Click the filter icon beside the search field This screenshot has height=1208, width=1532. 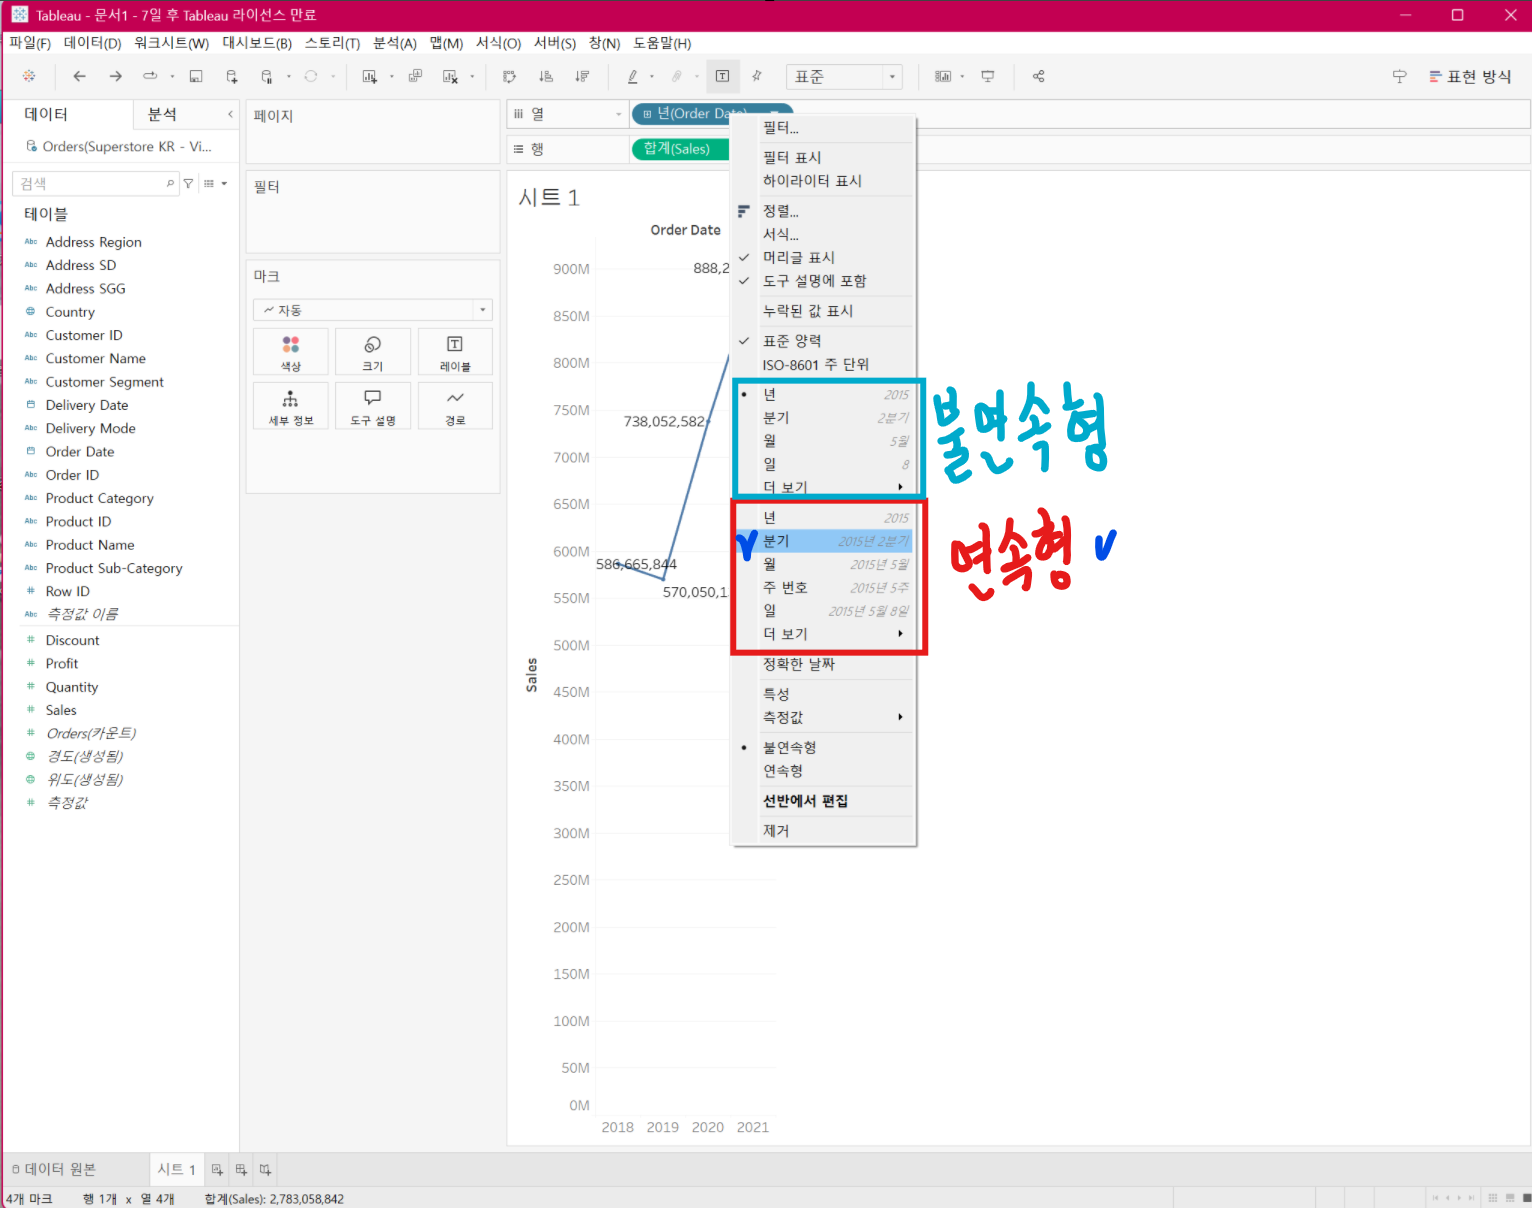coord(188,183)
